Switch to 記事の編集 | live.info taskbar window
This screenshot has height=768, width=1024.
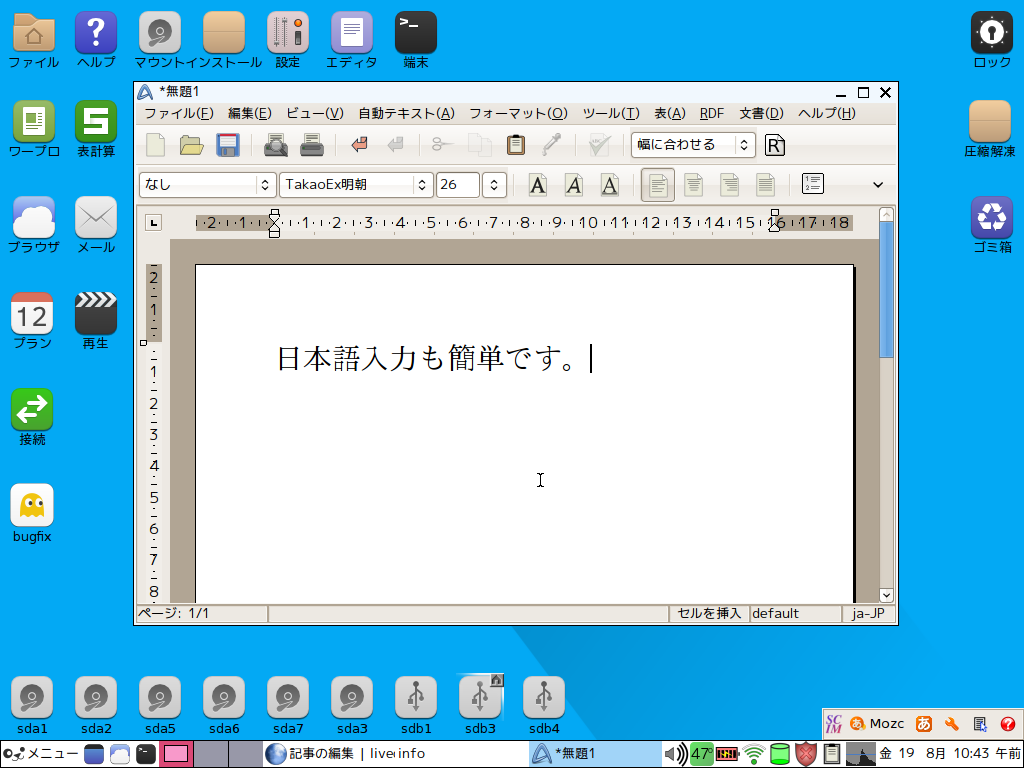point(394,754)
